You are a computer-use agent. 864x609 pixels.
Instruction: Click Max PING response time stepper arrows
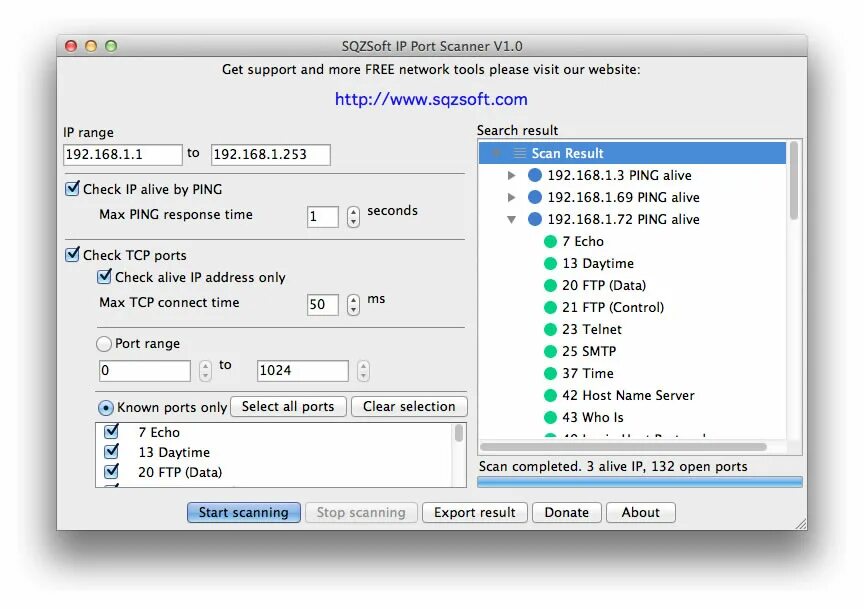tap(353, 217)
